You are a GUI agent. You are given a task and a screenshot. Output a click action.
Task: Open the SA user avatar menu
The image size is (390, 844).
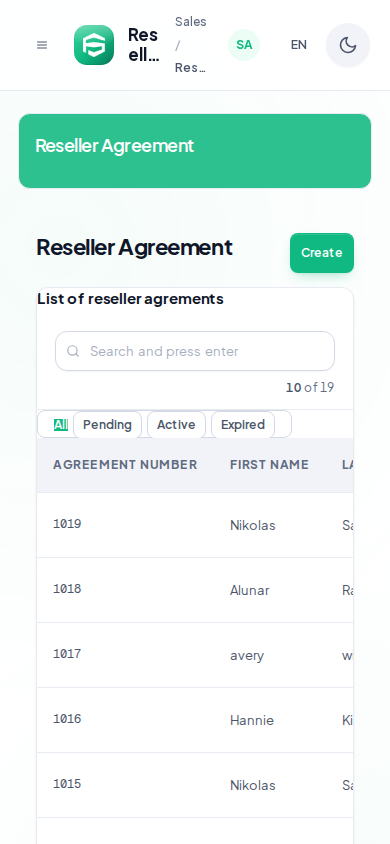pyautogui.click(x=244, y=45)
